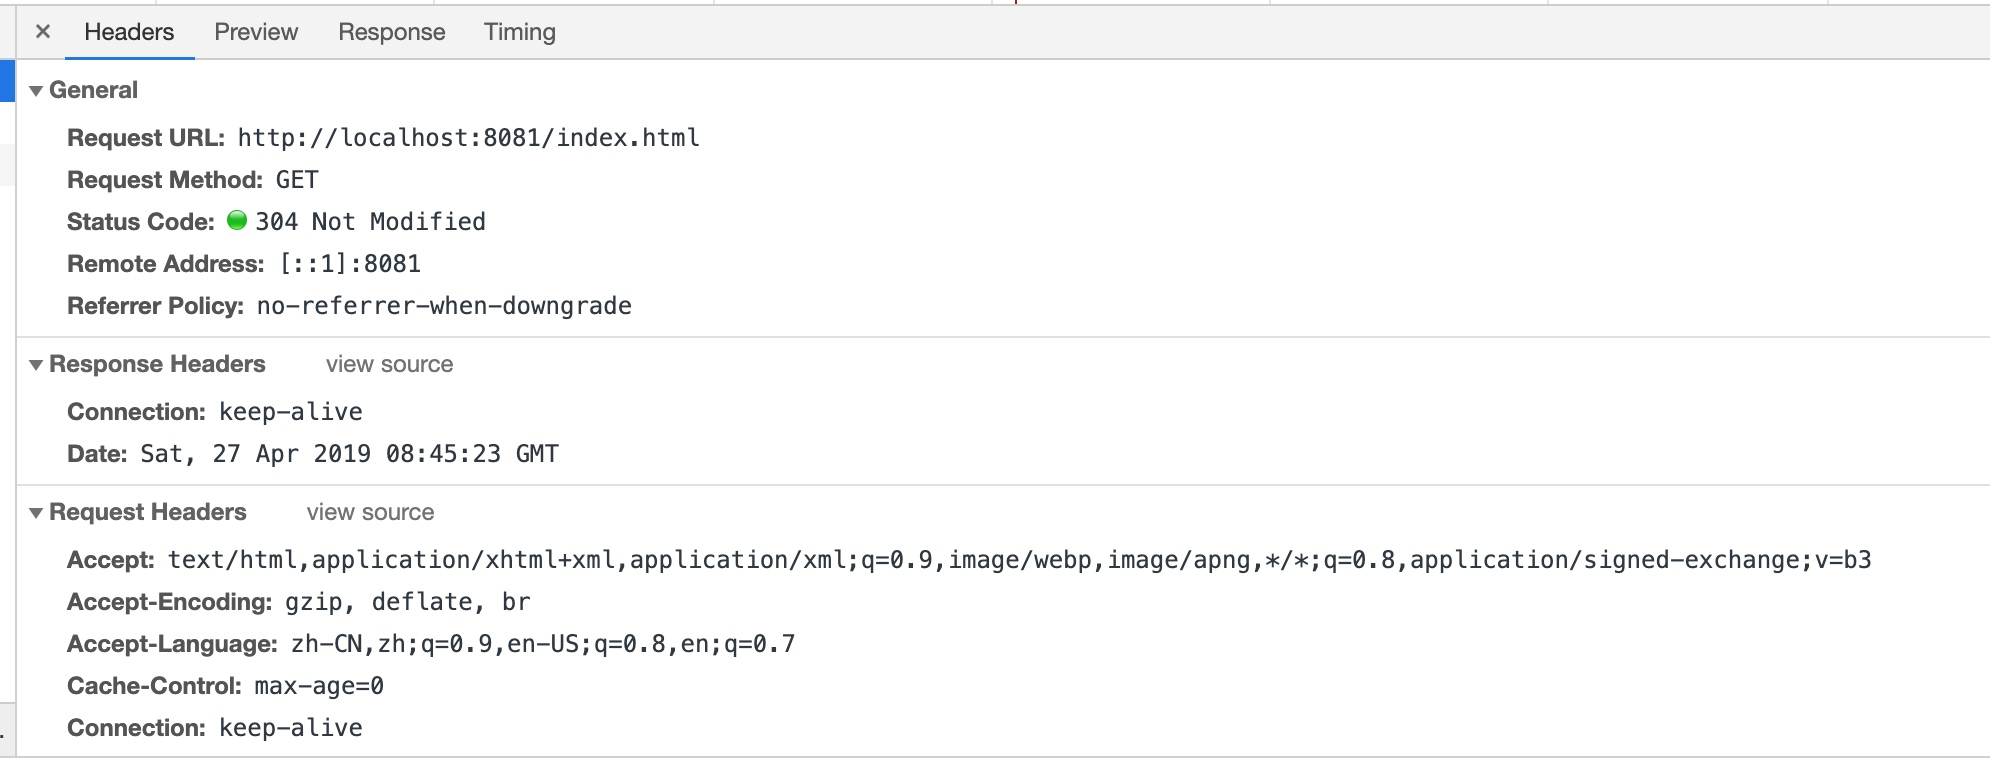1990x758 pixels.
Task: Switch to the Timing tab
Action: point(519,32)
